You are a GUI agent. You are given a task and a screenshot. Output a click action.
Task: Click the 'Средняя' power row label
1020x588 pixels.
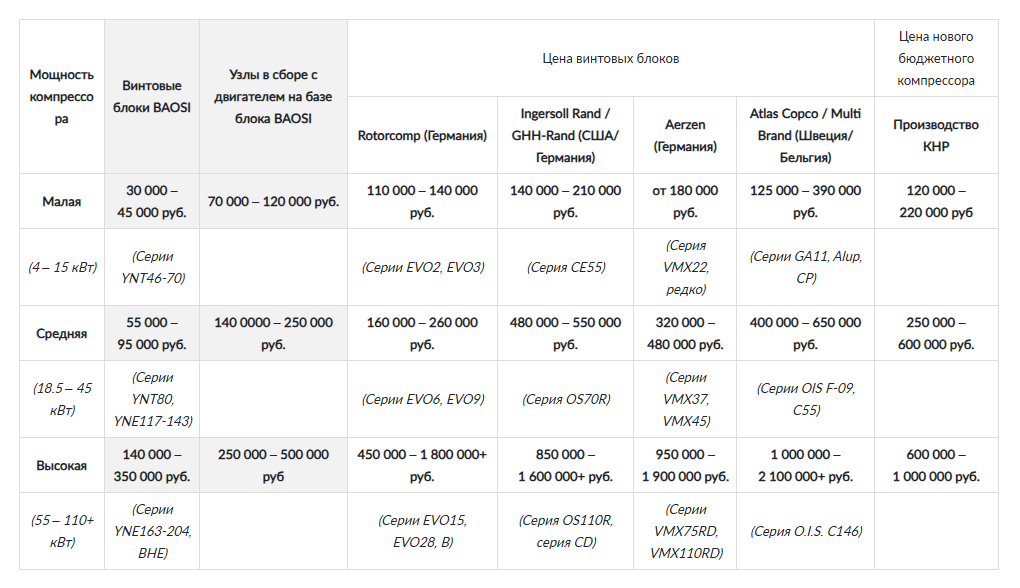tap(62, 334)
